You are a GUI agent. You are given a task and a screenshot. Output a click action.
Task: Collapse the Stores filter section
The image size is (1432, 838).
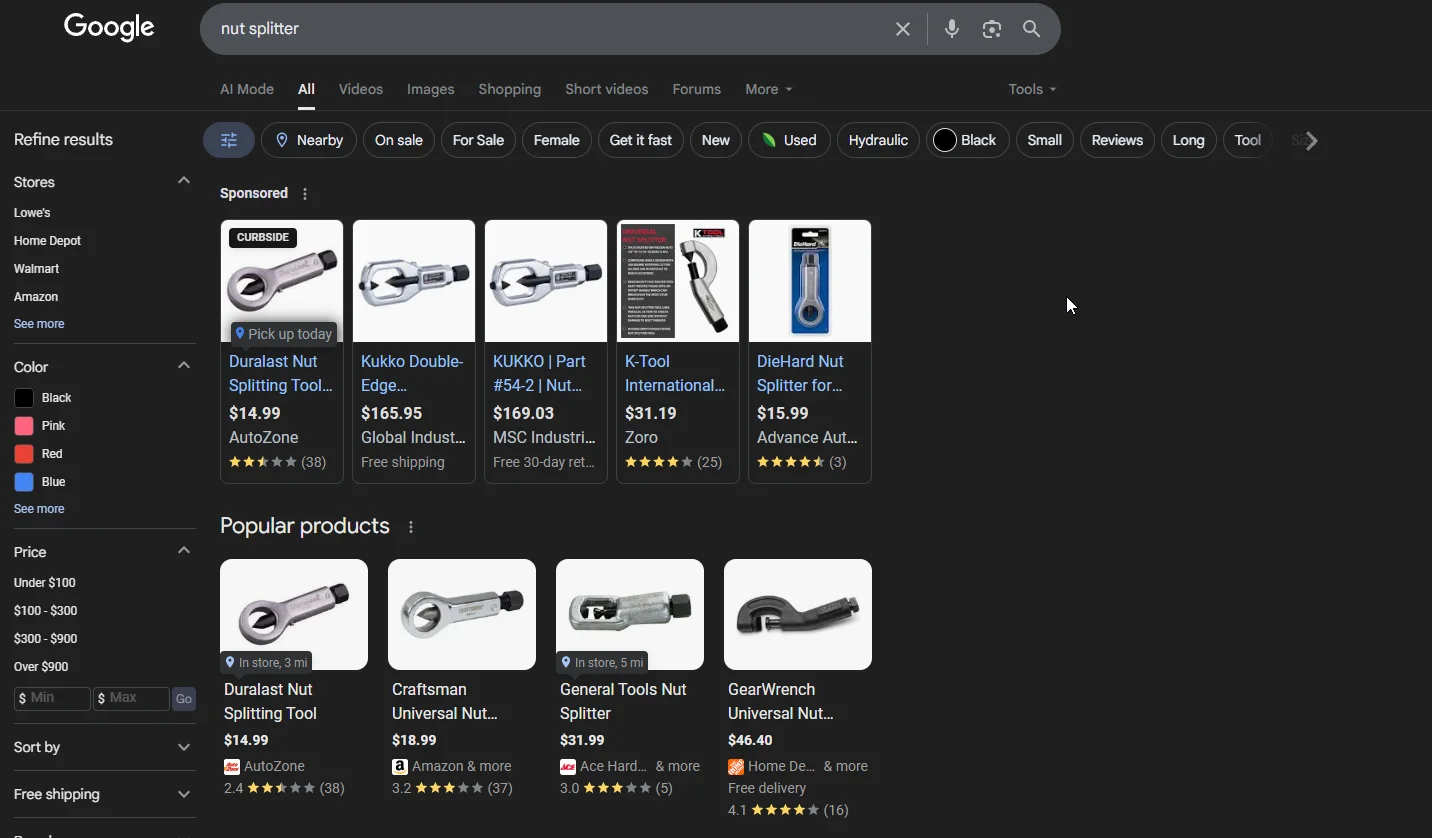tap(184, 181)
